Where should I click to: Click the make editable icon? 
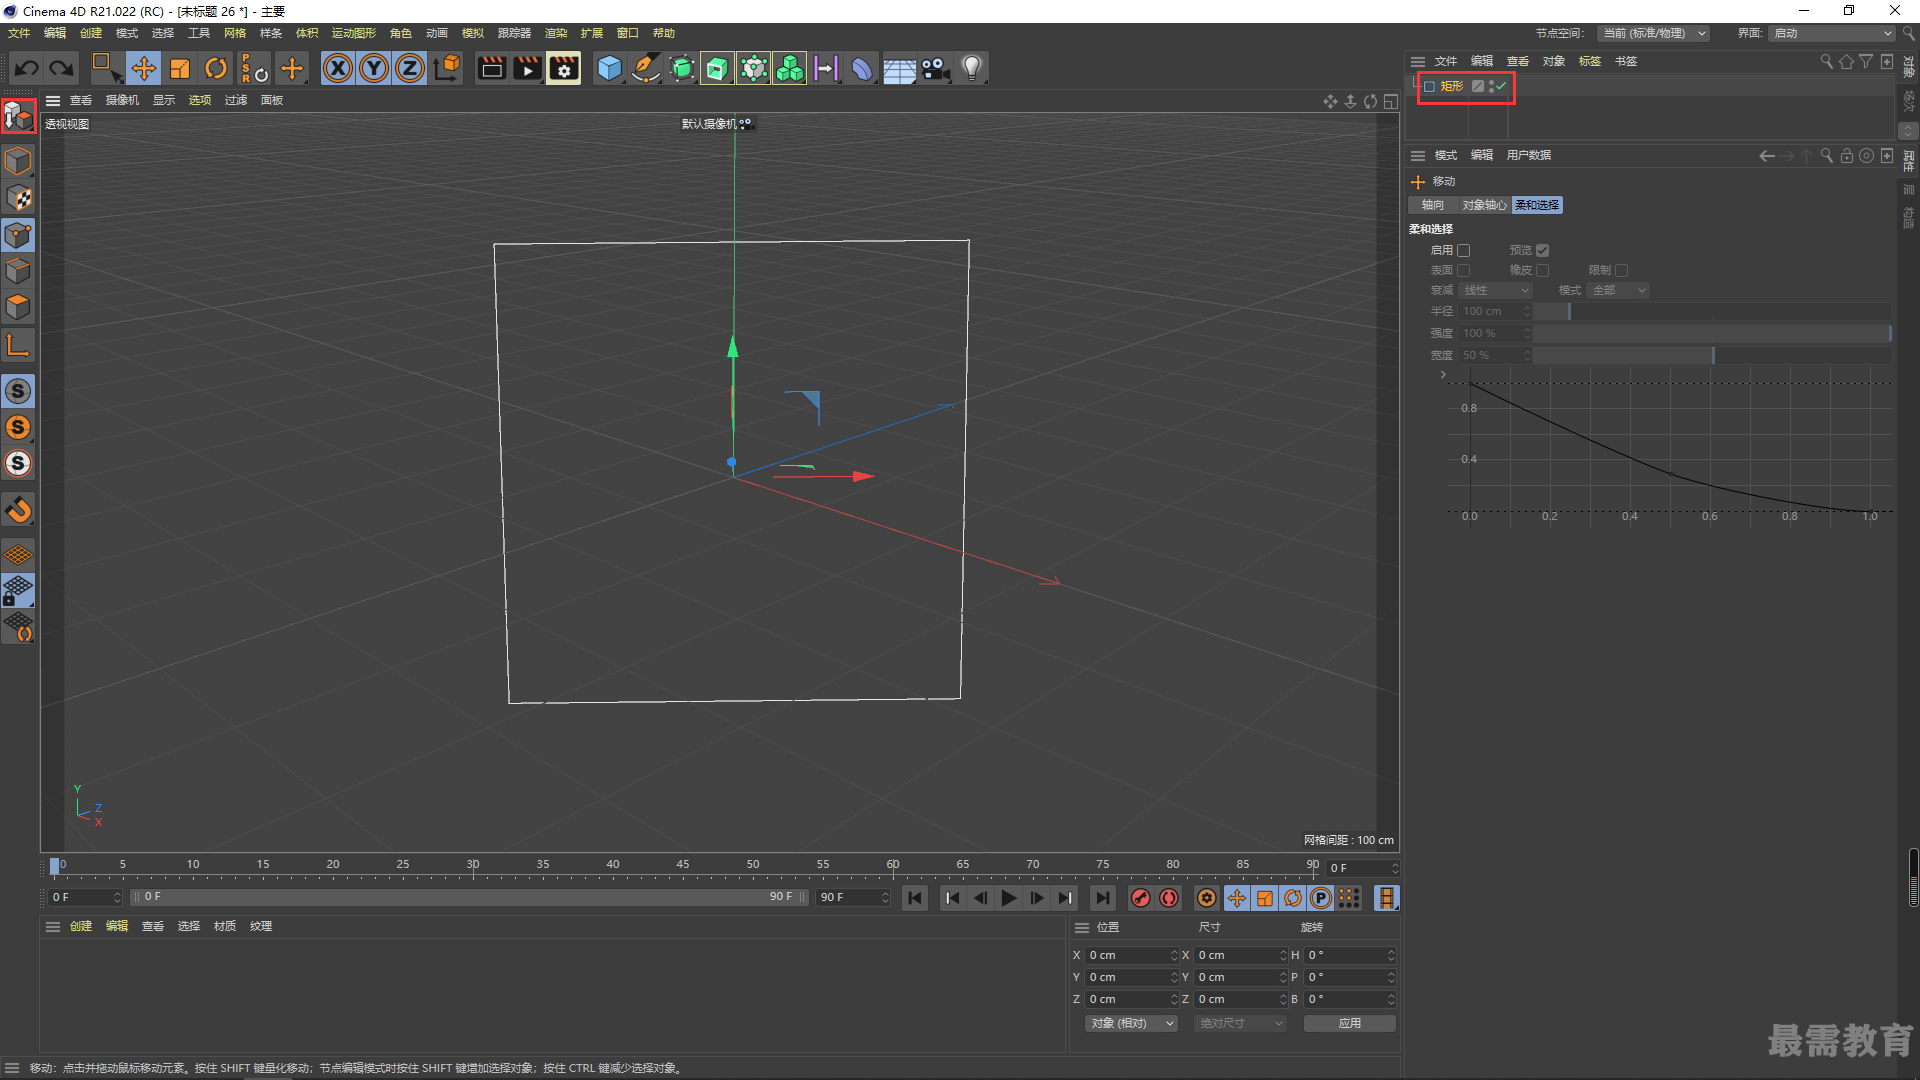[x=19, y=117]
